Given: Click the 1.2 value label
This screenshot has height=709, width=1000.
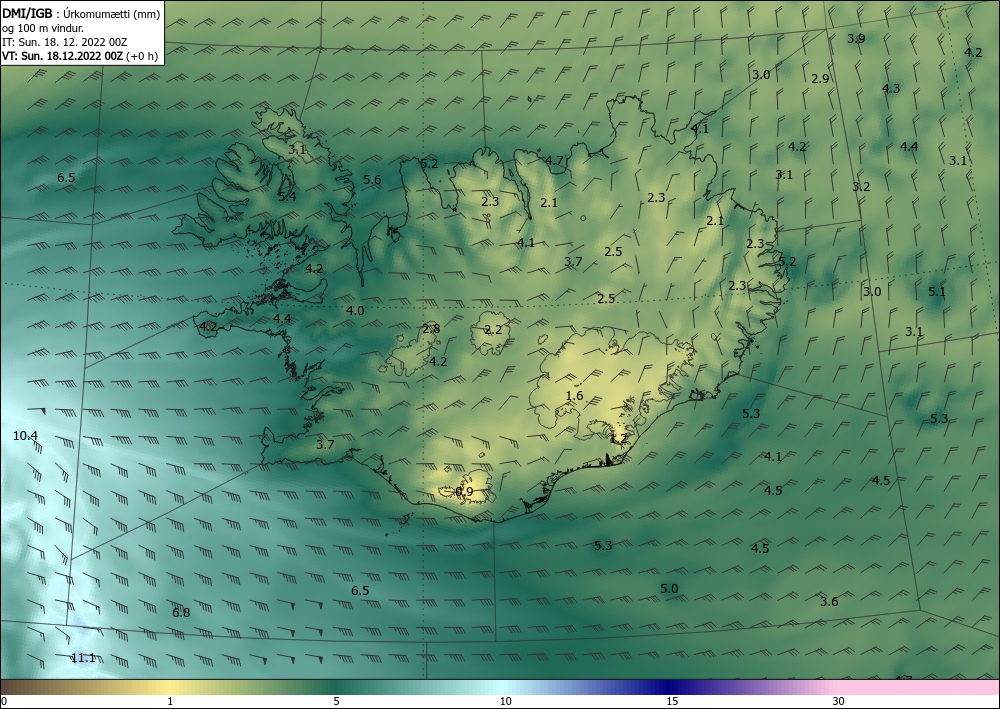Looking at the screenshot, I should 619,439.
